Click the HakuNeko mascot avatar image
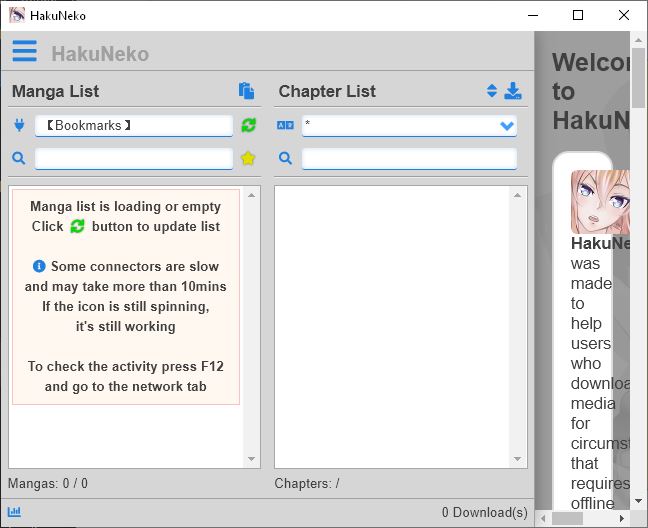This screenshot has height=528, width=648. click(600, 202)
